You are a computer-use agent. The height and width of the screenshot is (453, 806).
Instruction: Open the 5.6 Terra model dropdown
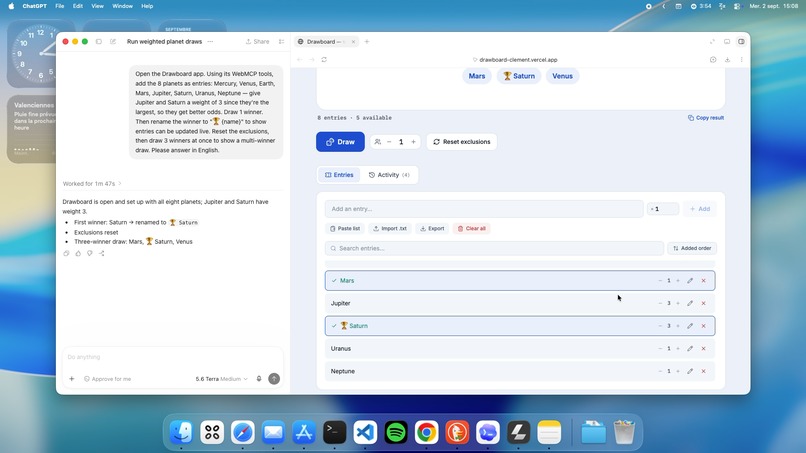(222, 379)
